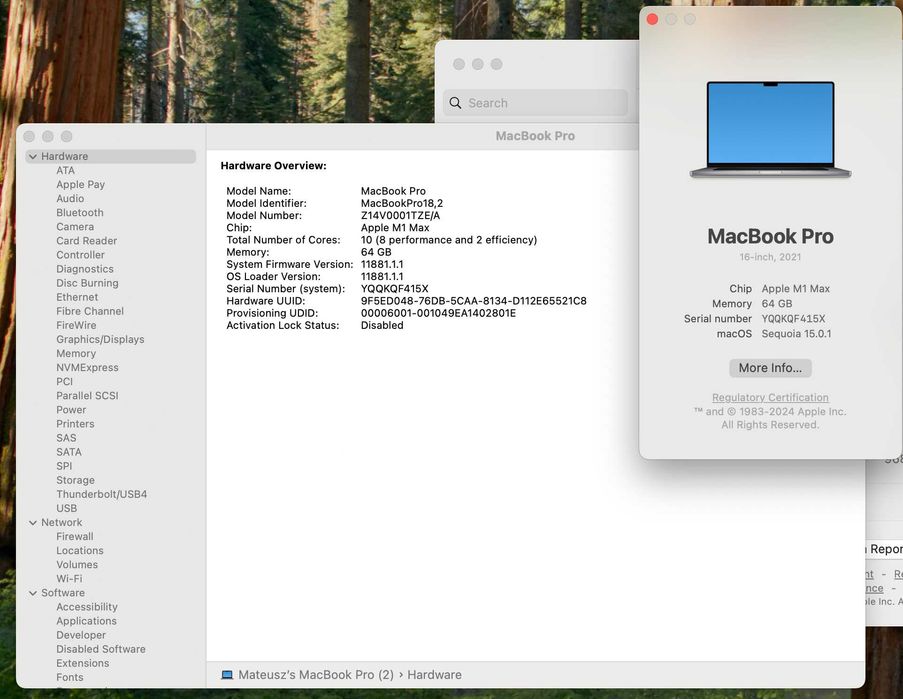
Task: Select Extensions under Software
Action: point(83,663)
